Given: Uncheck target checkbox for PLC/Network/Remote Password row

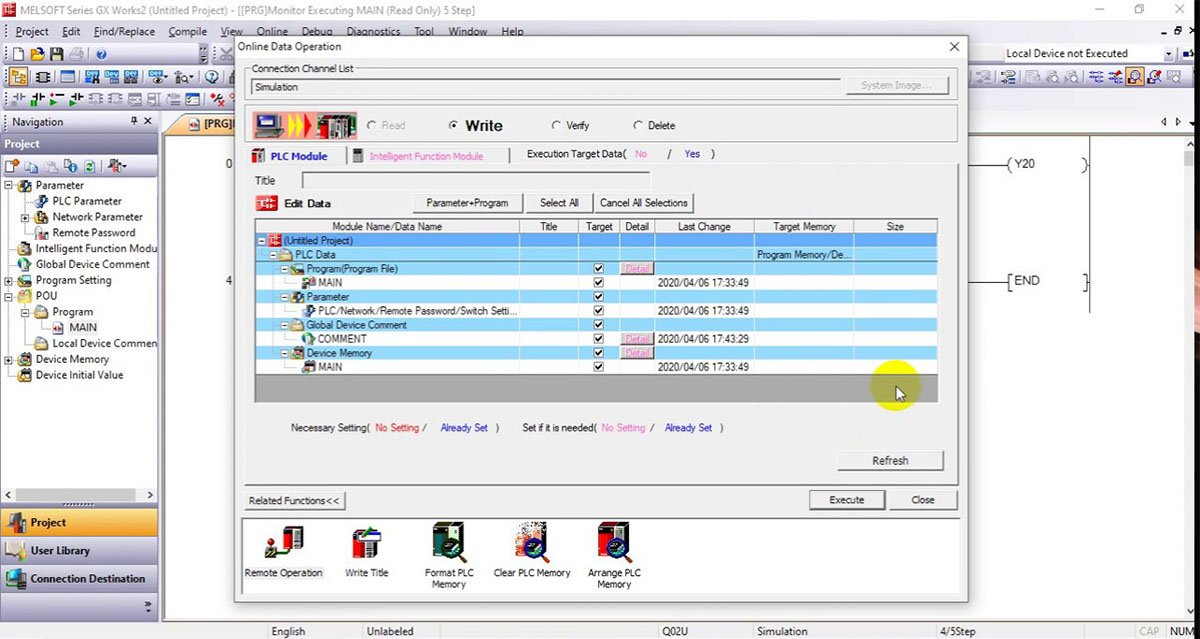Looking at the screenshot, I should point(598,311).
